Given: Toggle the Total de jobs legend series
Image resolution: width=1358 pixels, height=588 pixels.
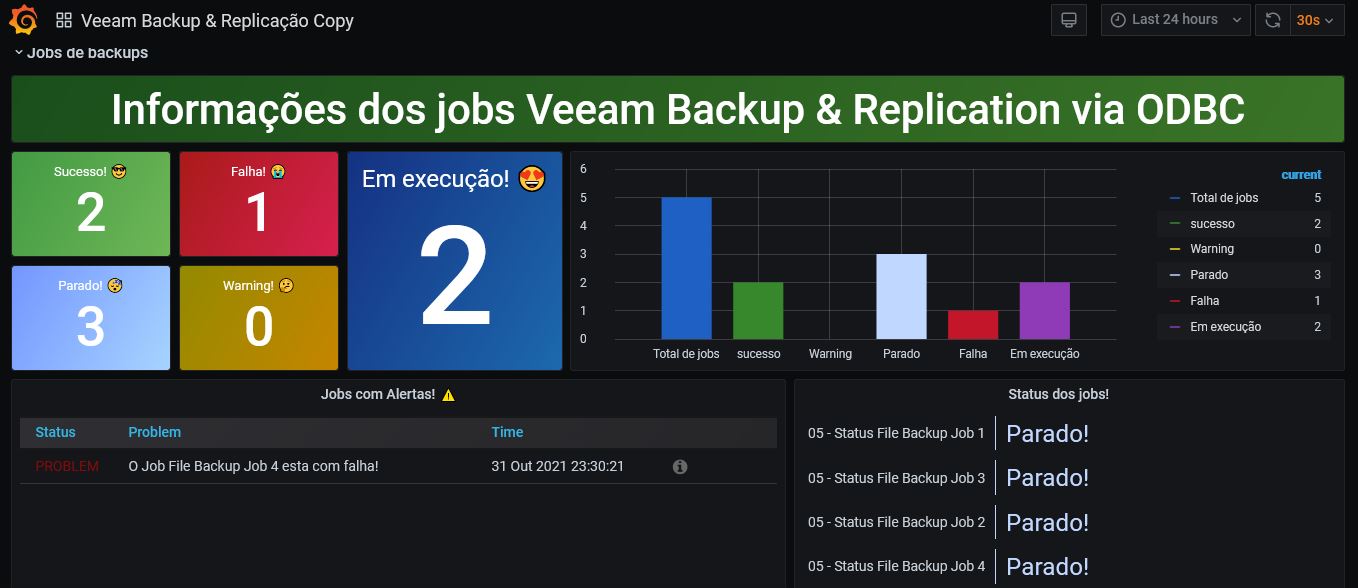Looking at the screenshot, I should 1223,198.
